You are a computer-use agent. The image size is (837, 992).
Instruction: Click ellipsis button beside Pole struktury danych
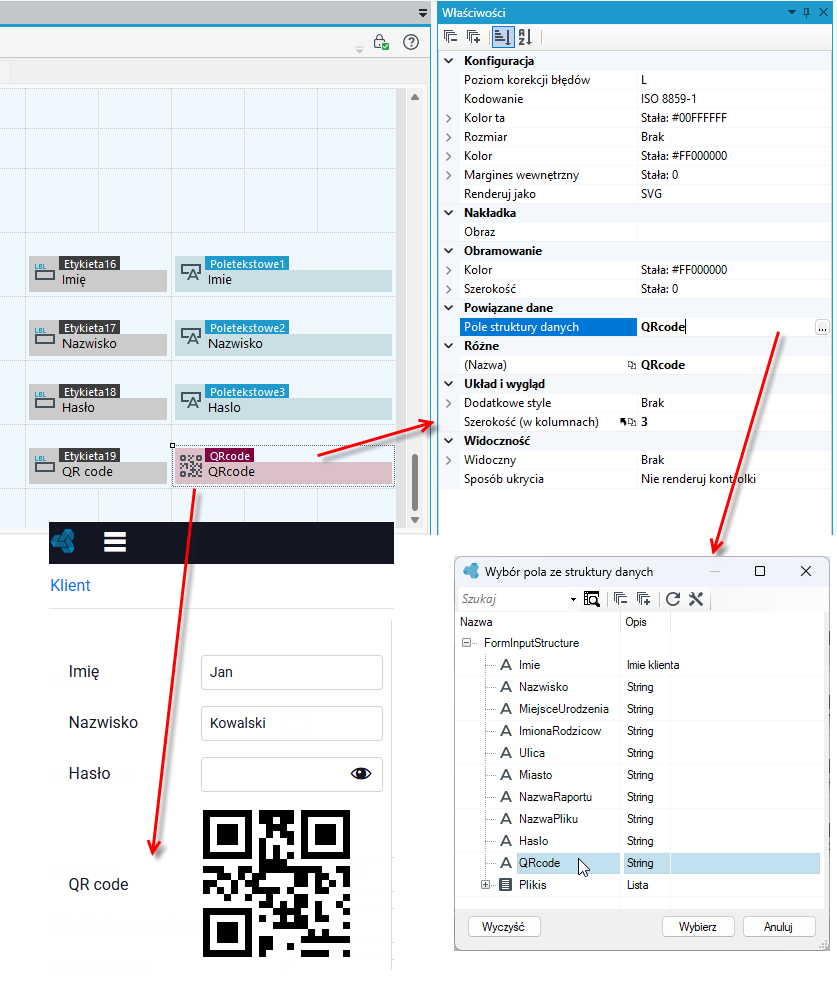[x=822, y=327]
